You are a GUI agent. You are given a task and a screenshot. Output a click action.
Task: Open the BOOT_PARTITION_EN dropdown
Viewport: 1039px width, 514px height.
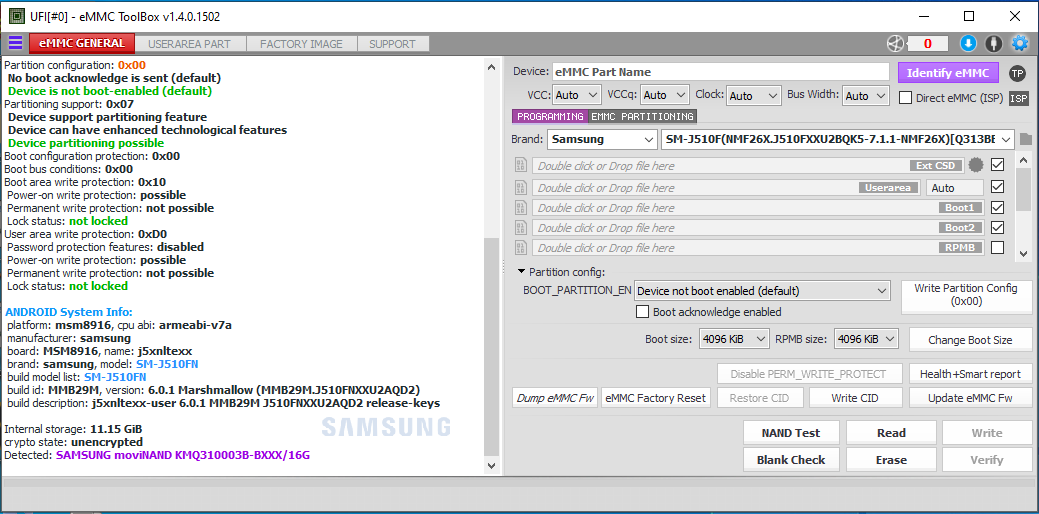[761, 291]
